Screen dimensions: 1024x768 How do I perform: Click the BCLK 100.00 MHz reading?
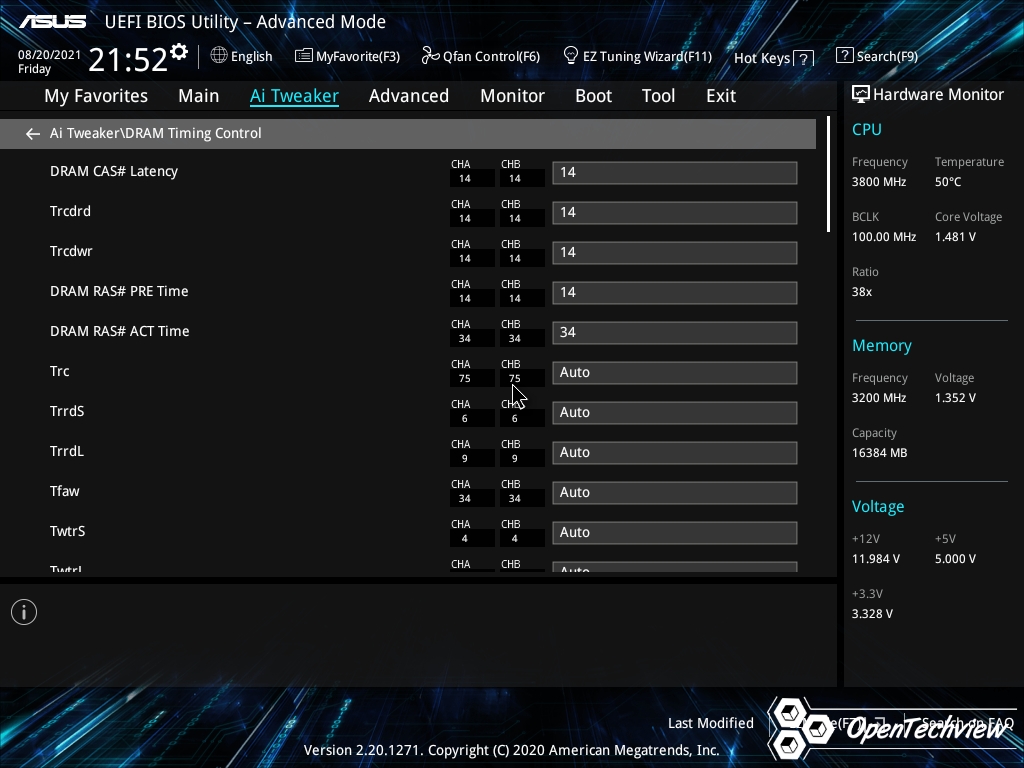pyautogui.click(x=884, y=237)
